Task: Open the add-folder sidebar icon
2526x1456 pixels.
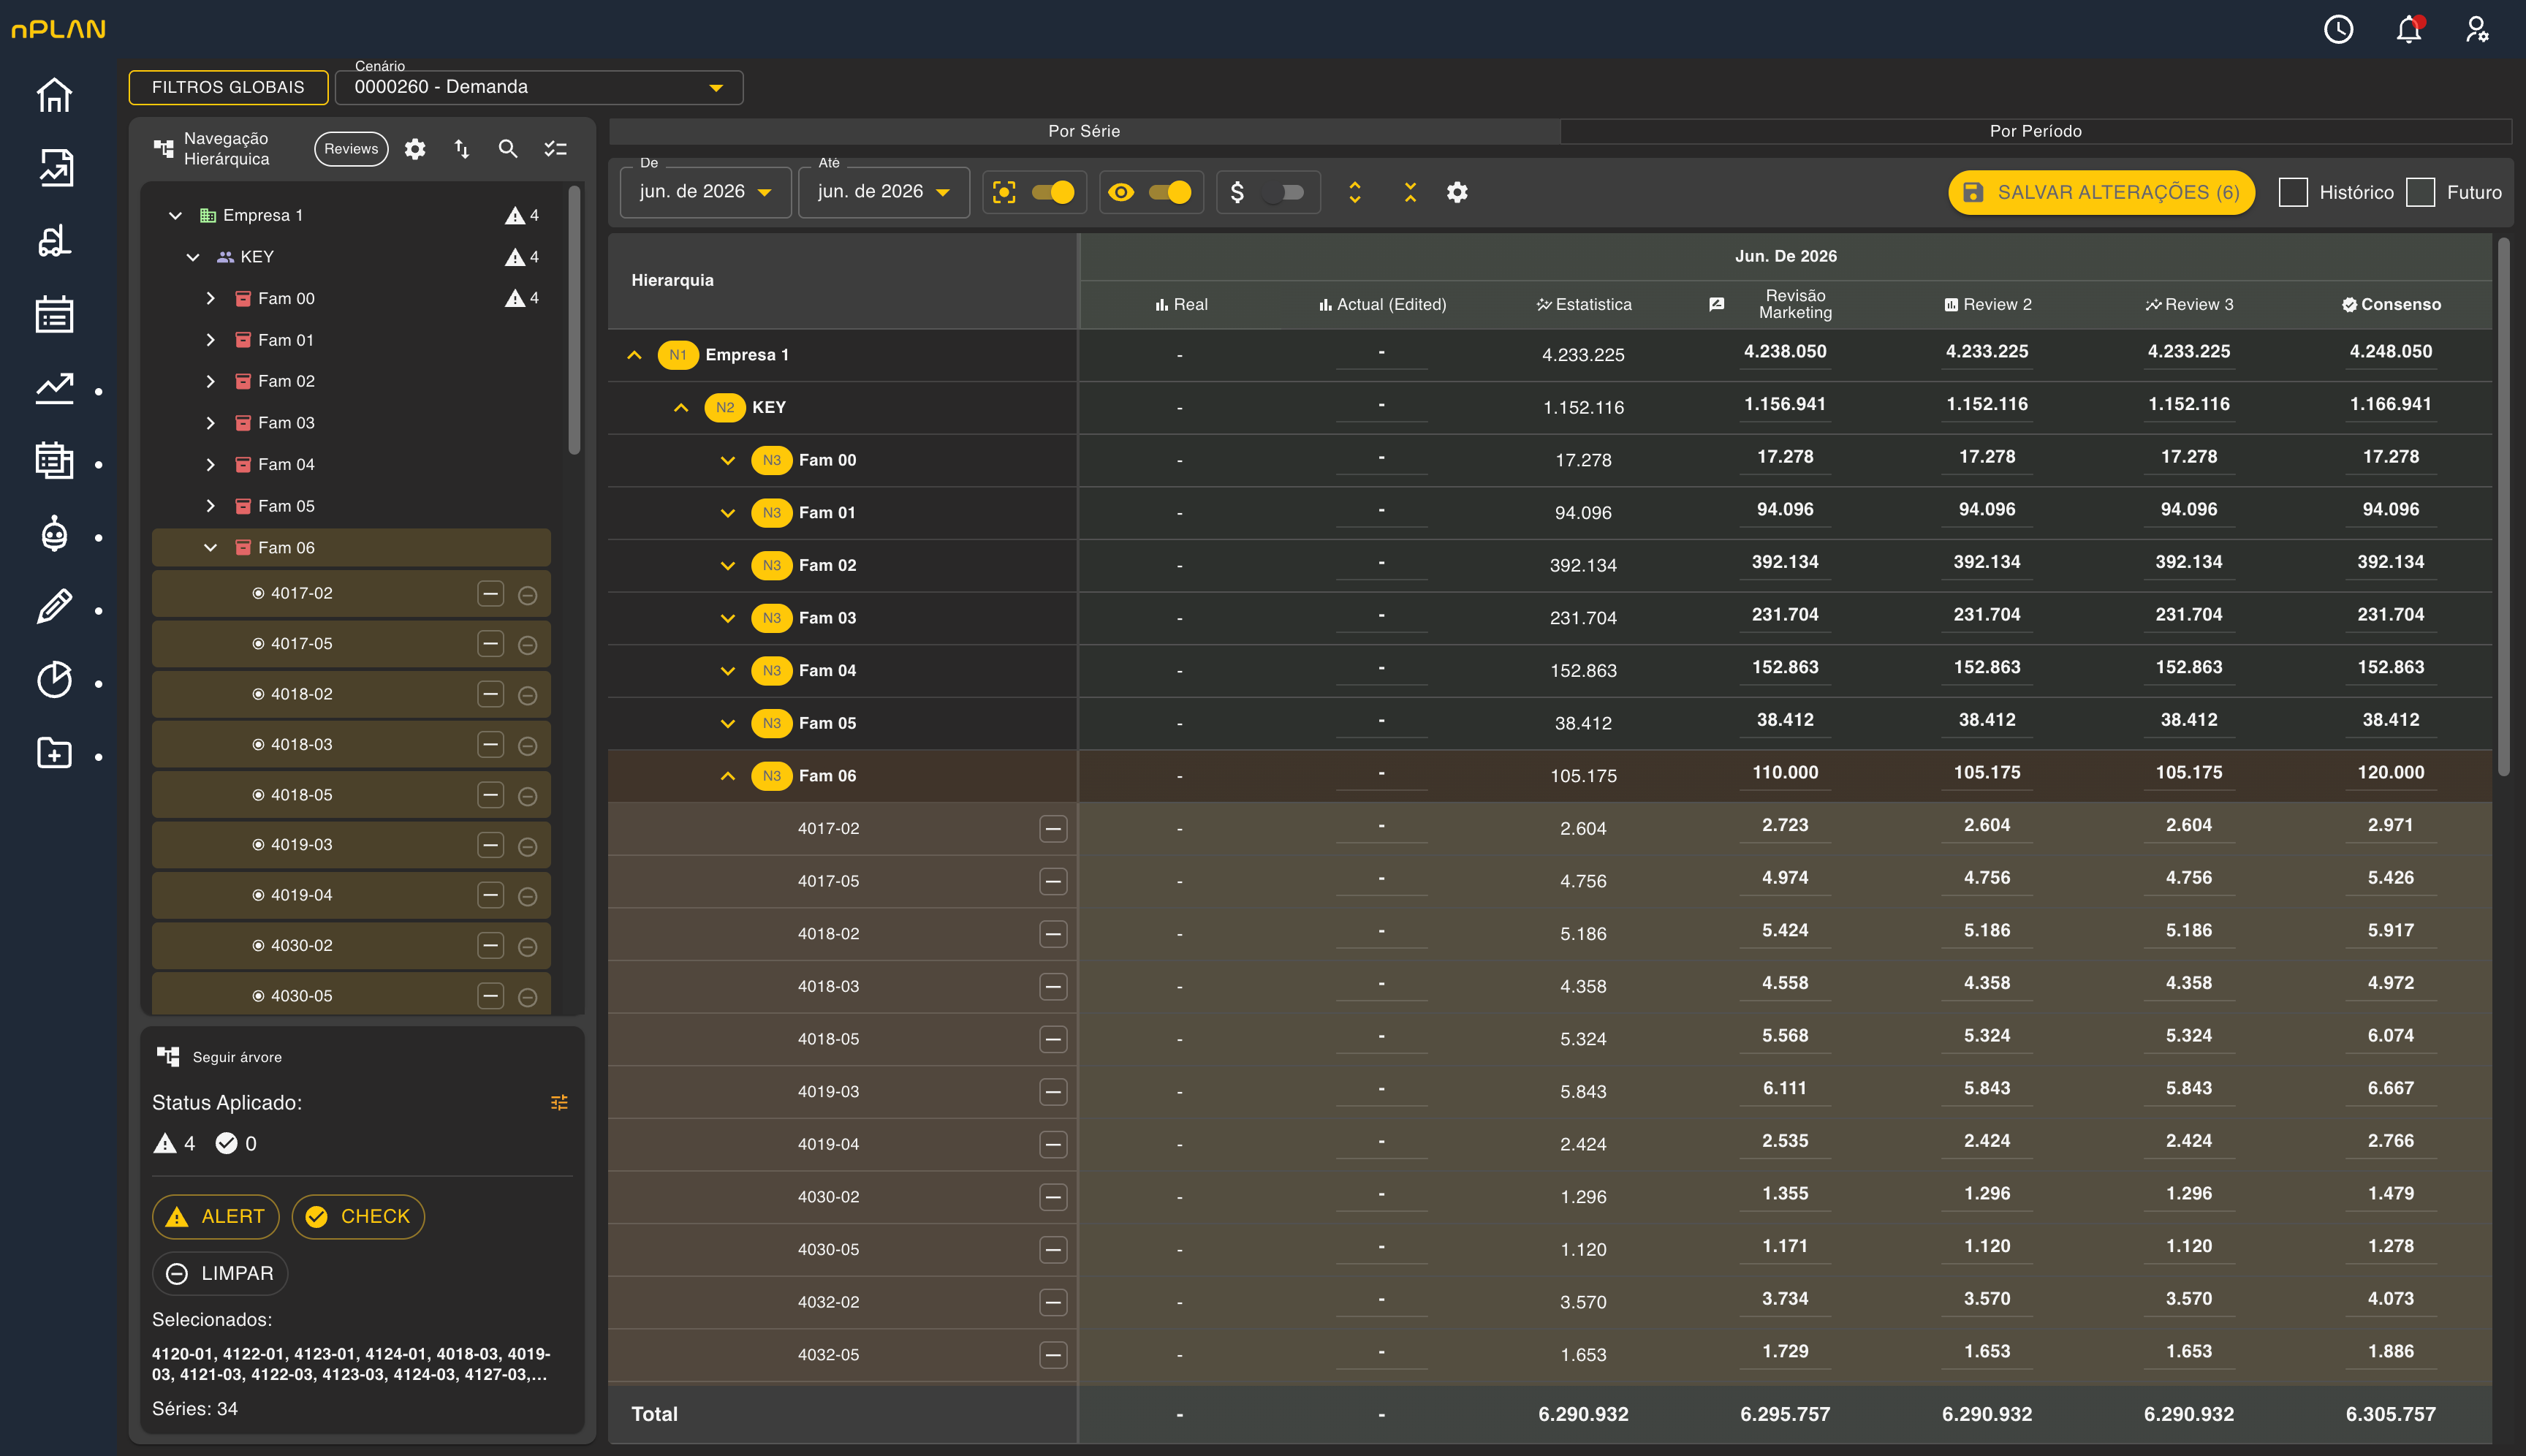Action: click(x=54, y=753)
